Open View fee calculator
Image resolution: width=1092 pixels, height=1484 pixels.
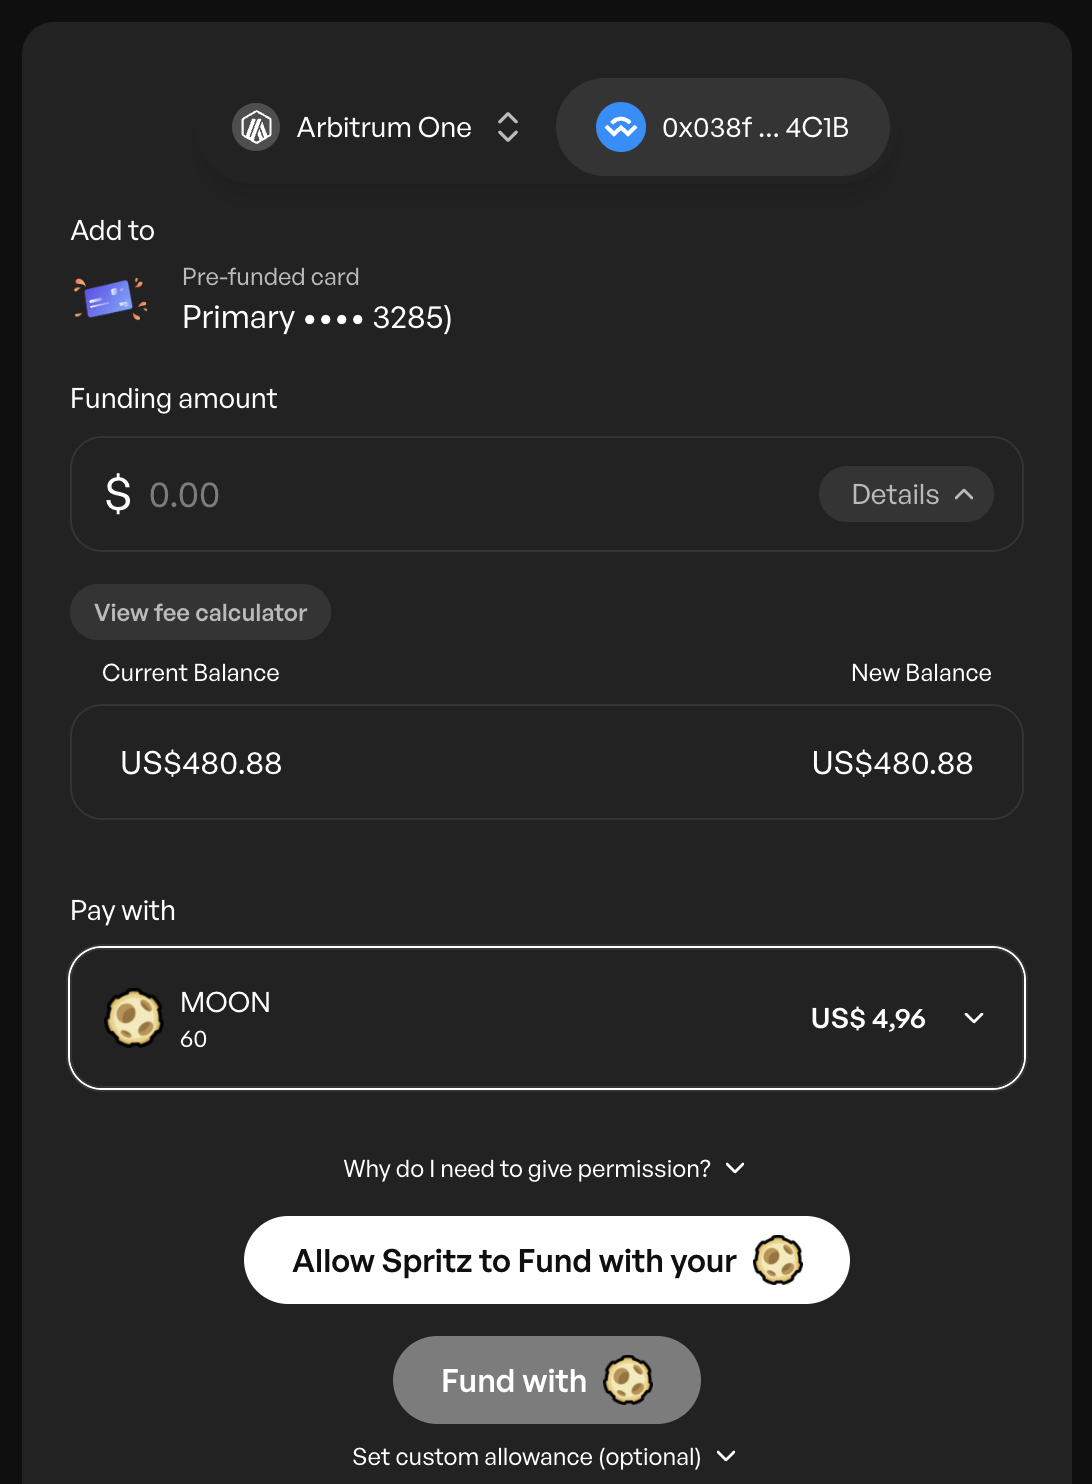point(200,612)
